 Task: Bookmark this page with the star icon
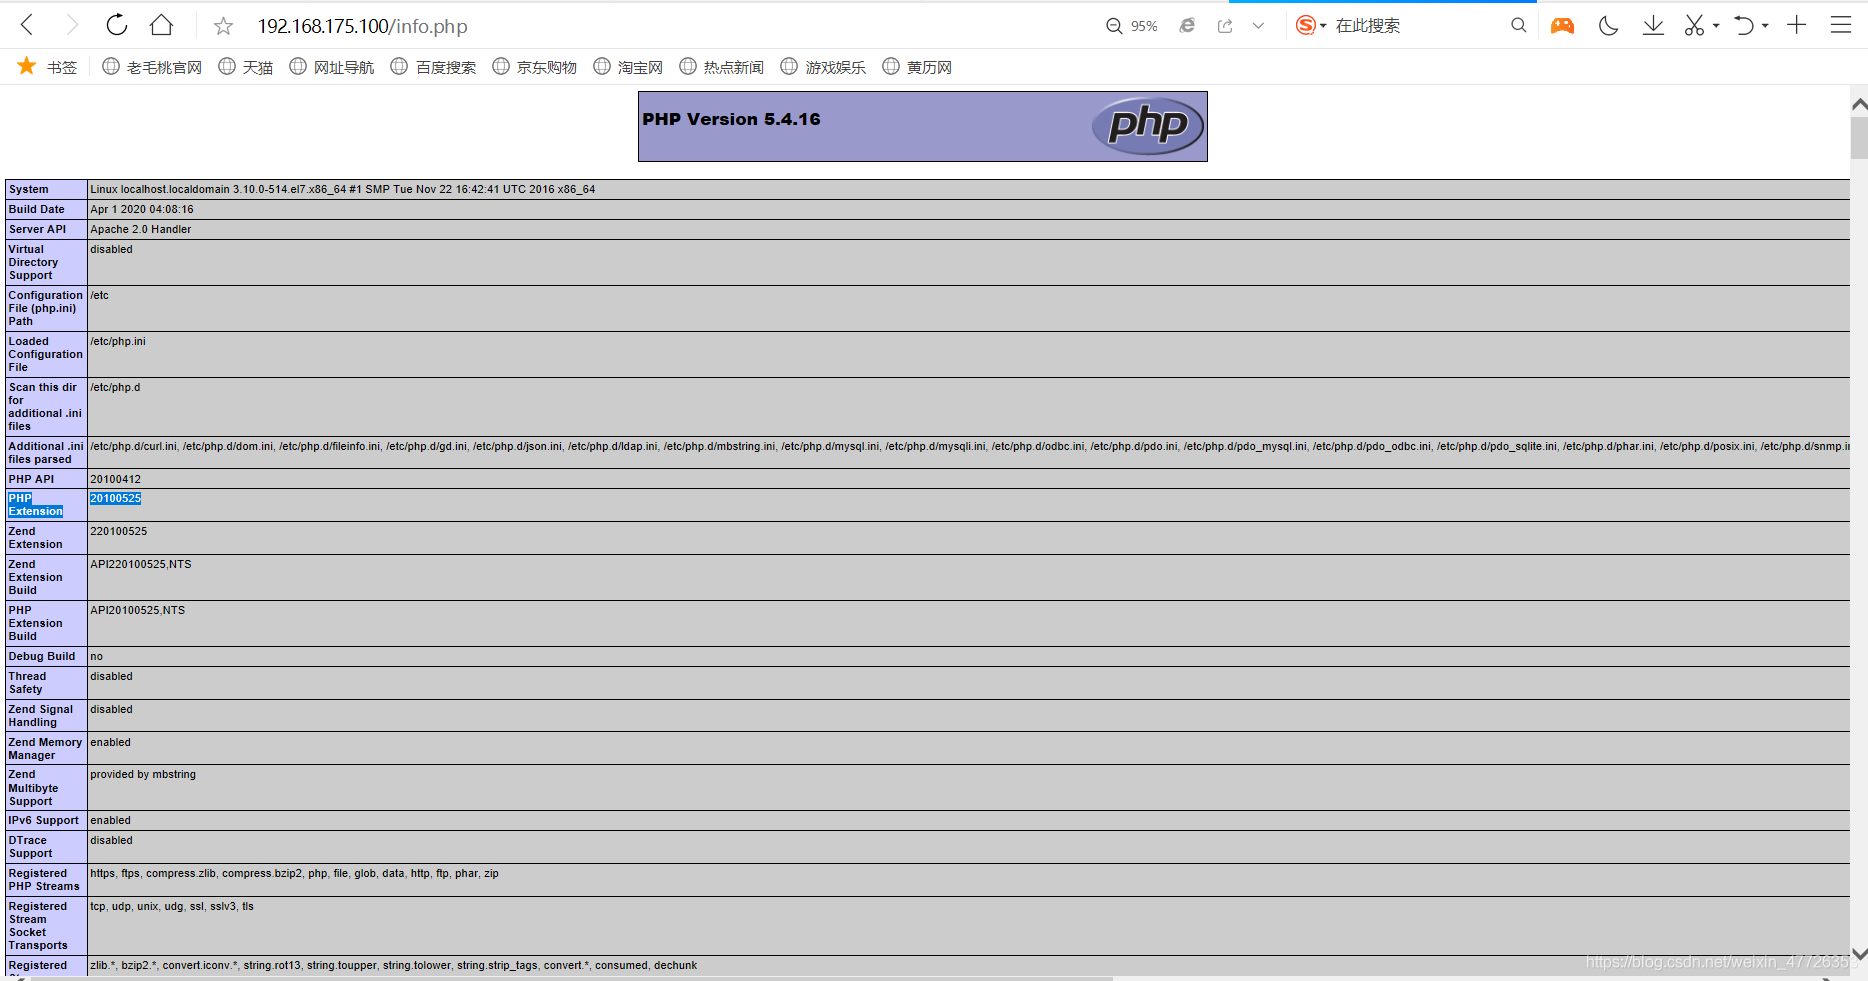[223, 26]
